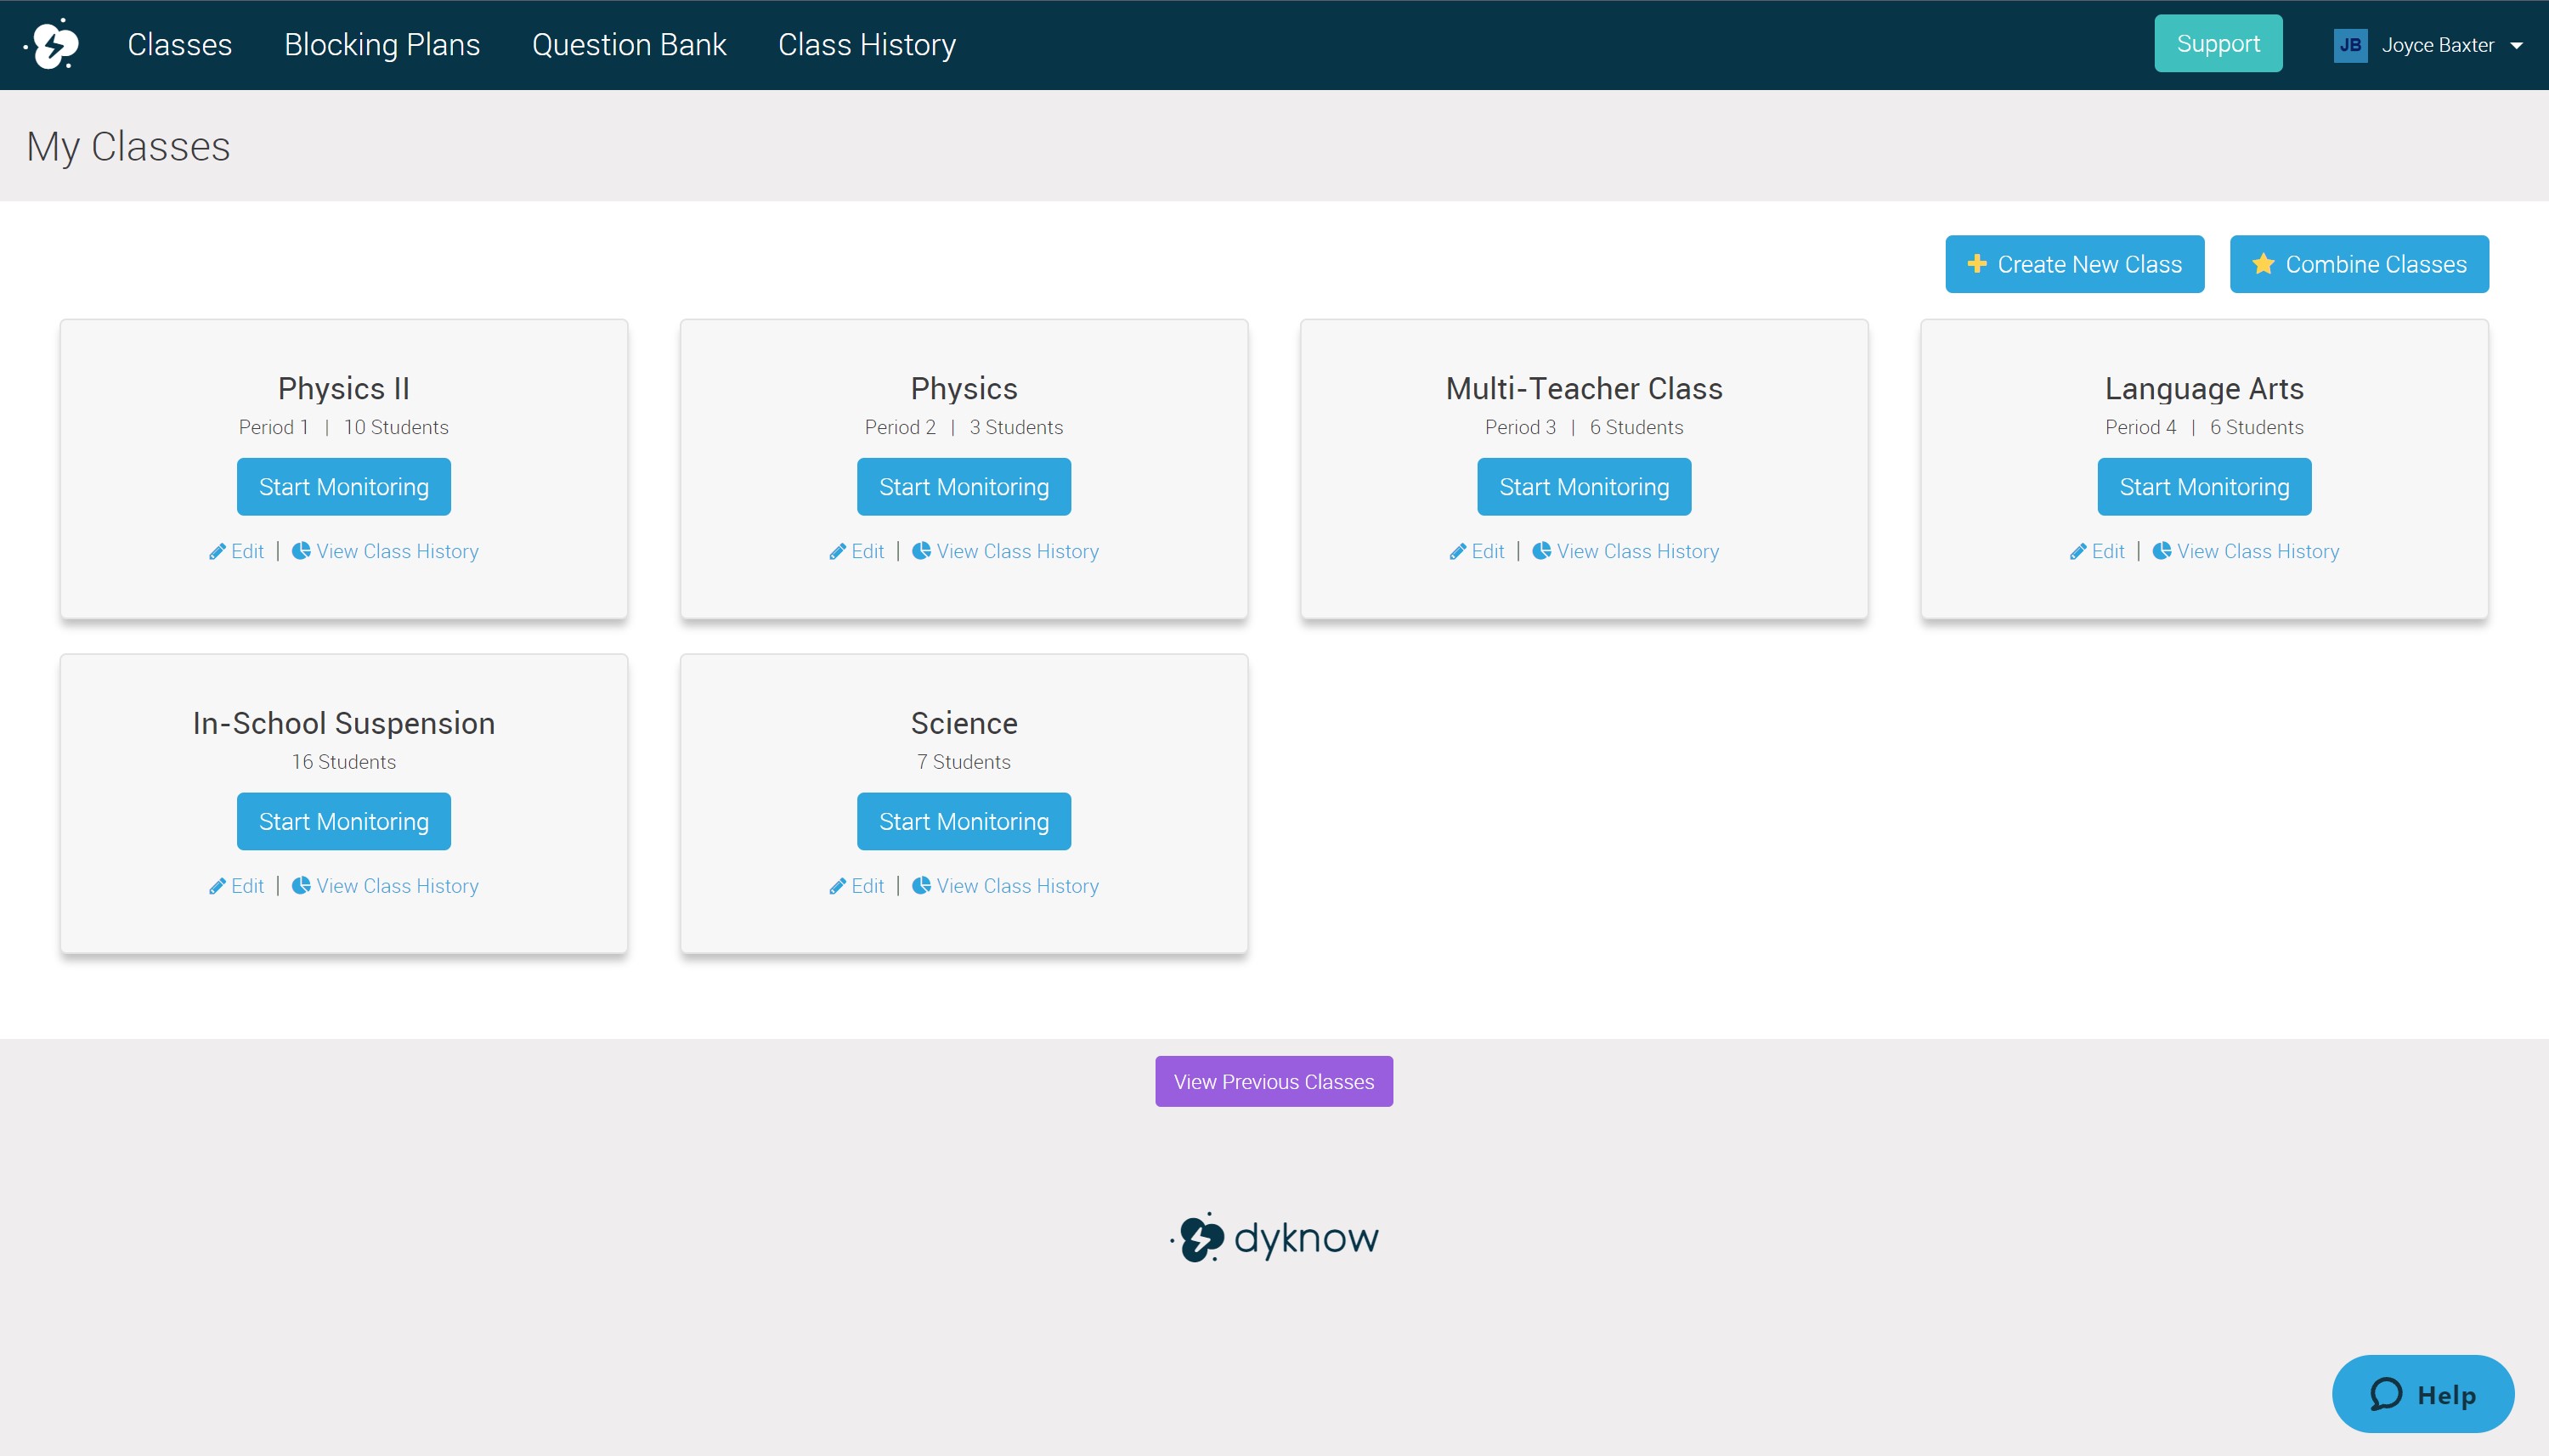This screenshot has width=2549, height=1456.
Task: Open View Class History on the Physics Period 2 card
Action: click(1005, 551)
